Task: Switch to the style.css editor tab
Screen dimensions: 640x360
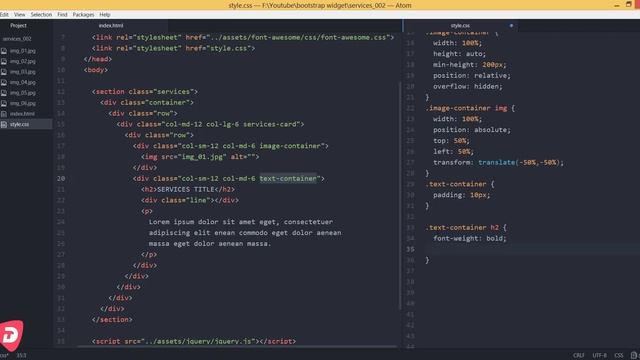Action: click(460, 25)
